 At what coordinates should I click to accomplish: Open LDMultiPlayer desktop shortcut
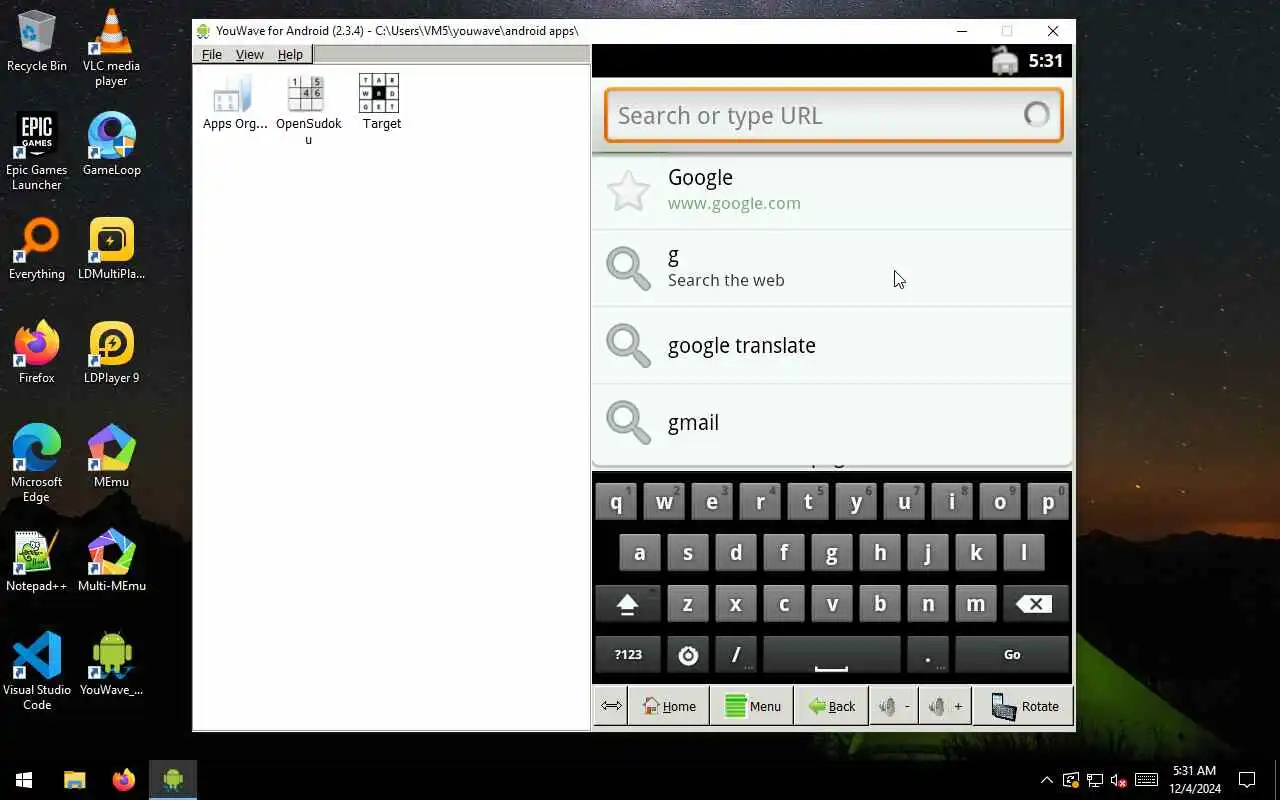coord(111,249)
